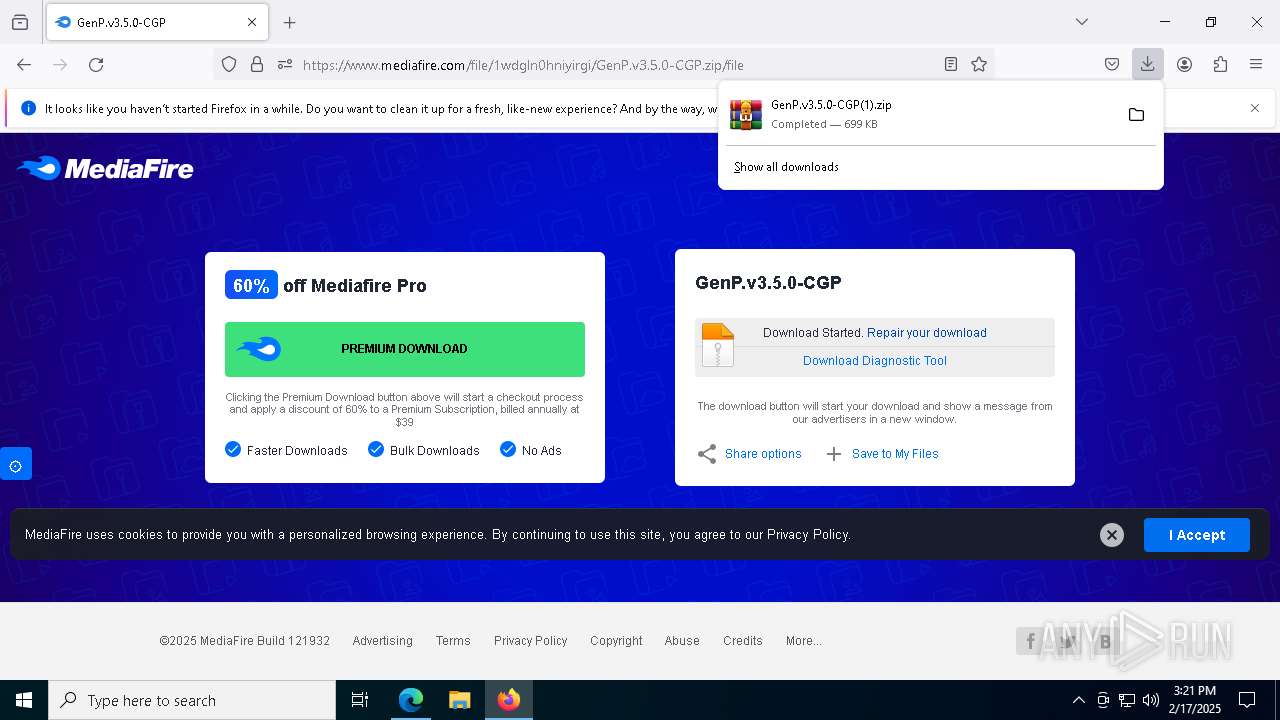Open Terms footer link
1280x720 pixels.
click(453, 641)
